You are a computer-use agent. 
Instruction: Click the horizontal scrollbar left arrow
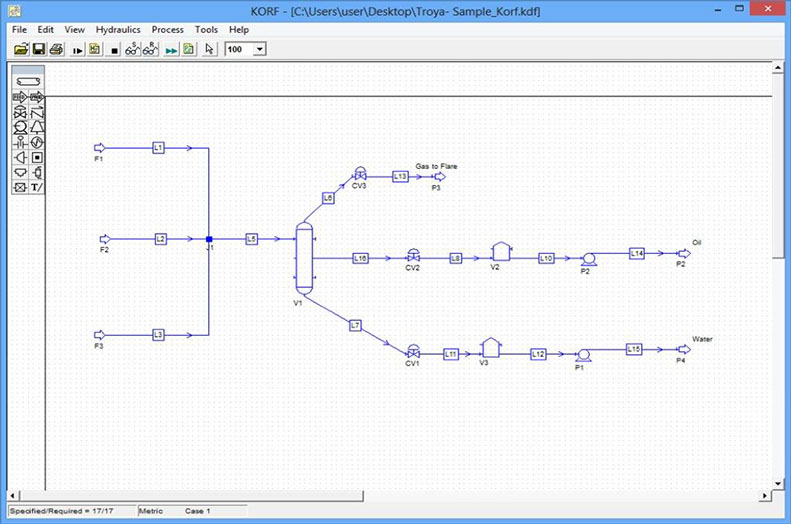pos(16,496)
